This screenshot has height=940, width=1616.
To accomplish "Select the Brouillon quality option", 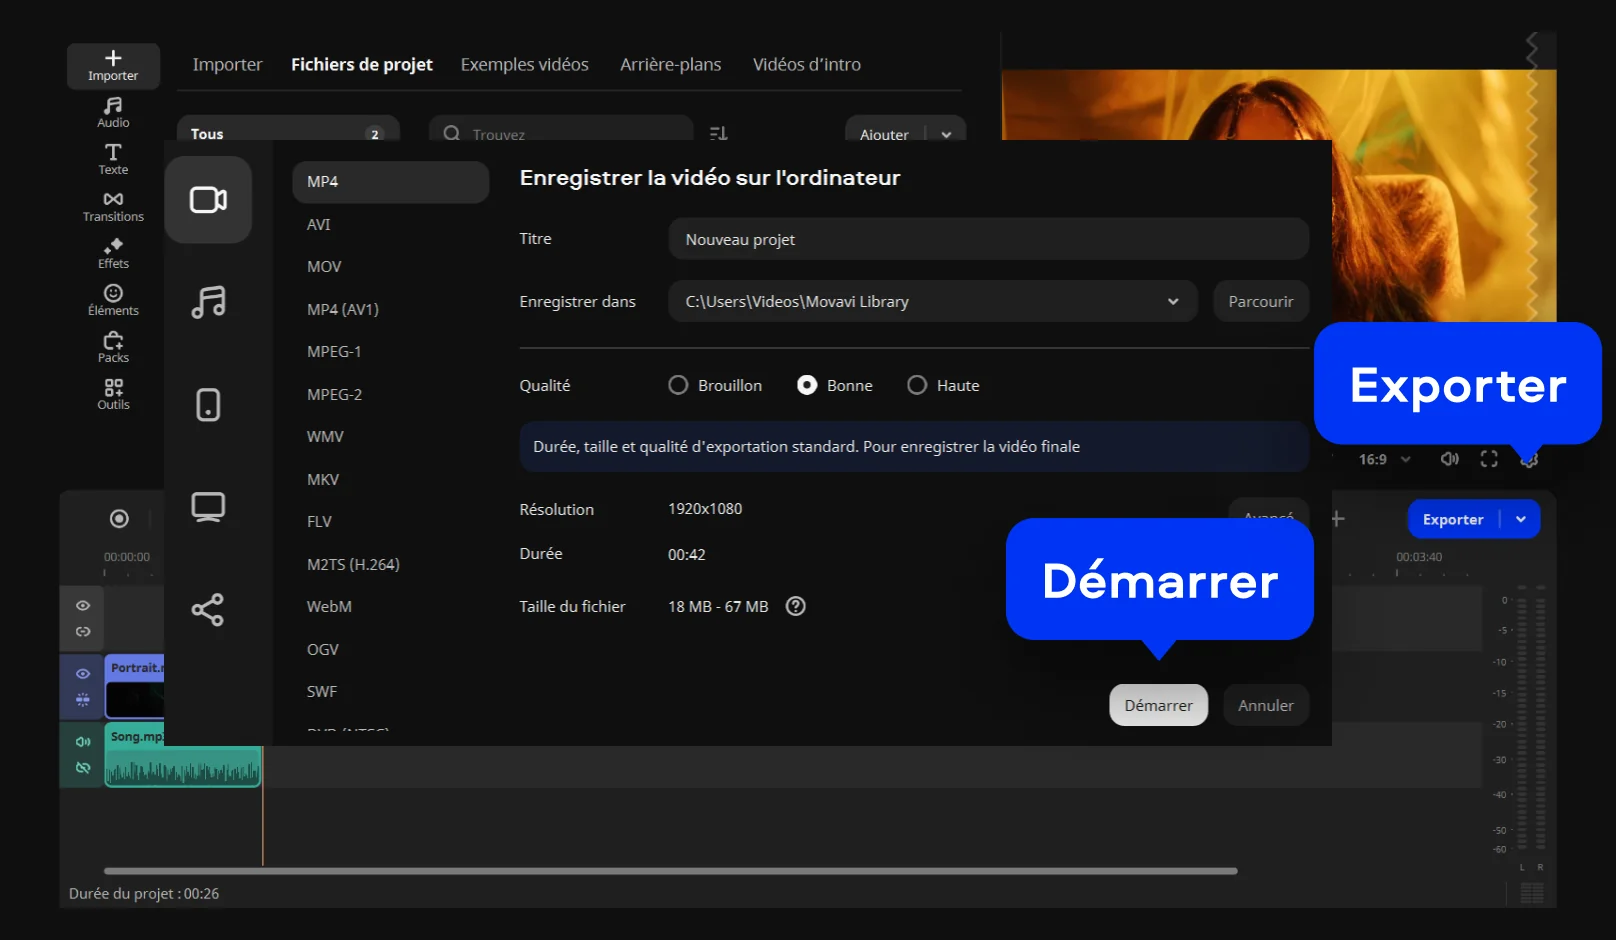I will [678, 385].
